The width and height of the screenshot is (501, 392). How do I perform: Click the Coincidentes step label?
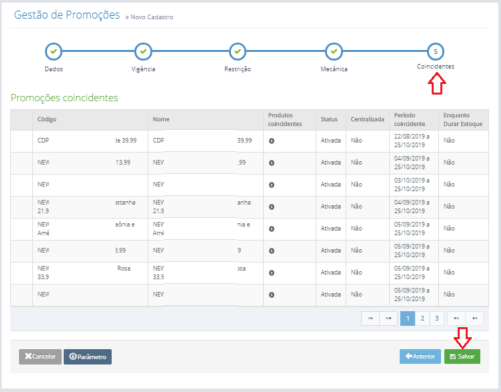(435, 67)
